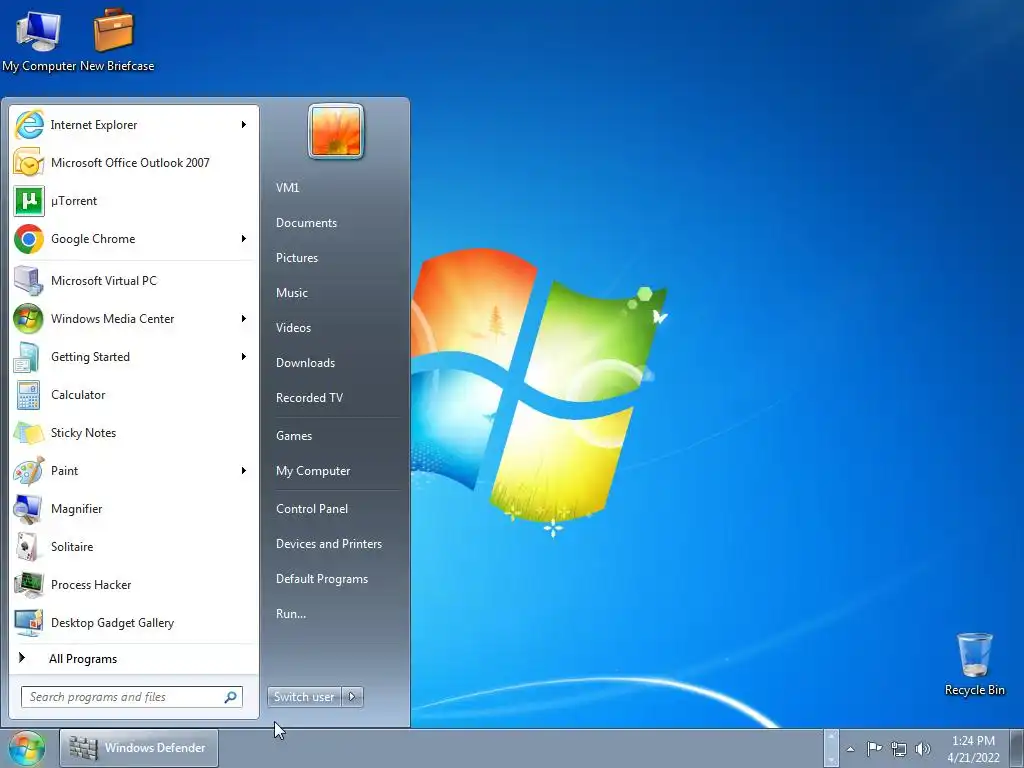Select New Briefcase desktop icon
This screenshot has width=1024, height=768.
pos(116,40)
